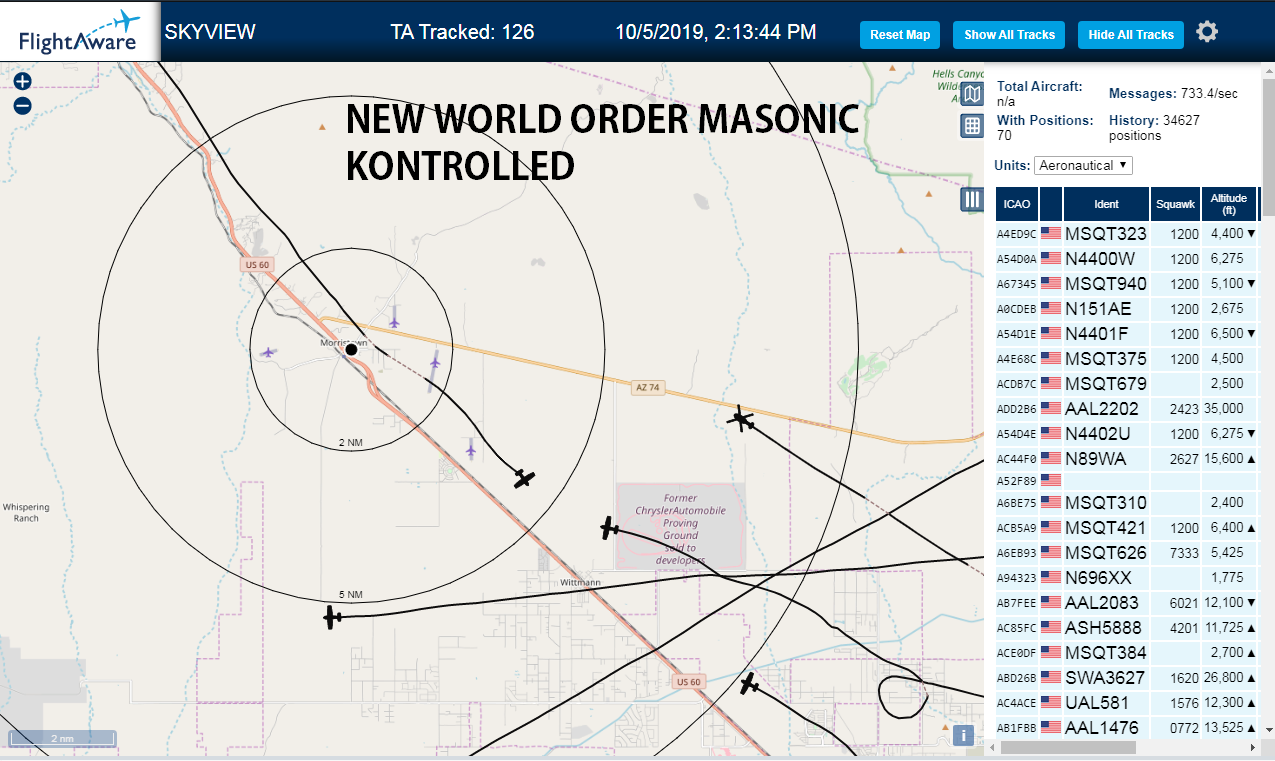Screen dimensions: 1275x761
Task: Click scroll right arrow under aircraft table
Action: click(x=1252, y=748)
